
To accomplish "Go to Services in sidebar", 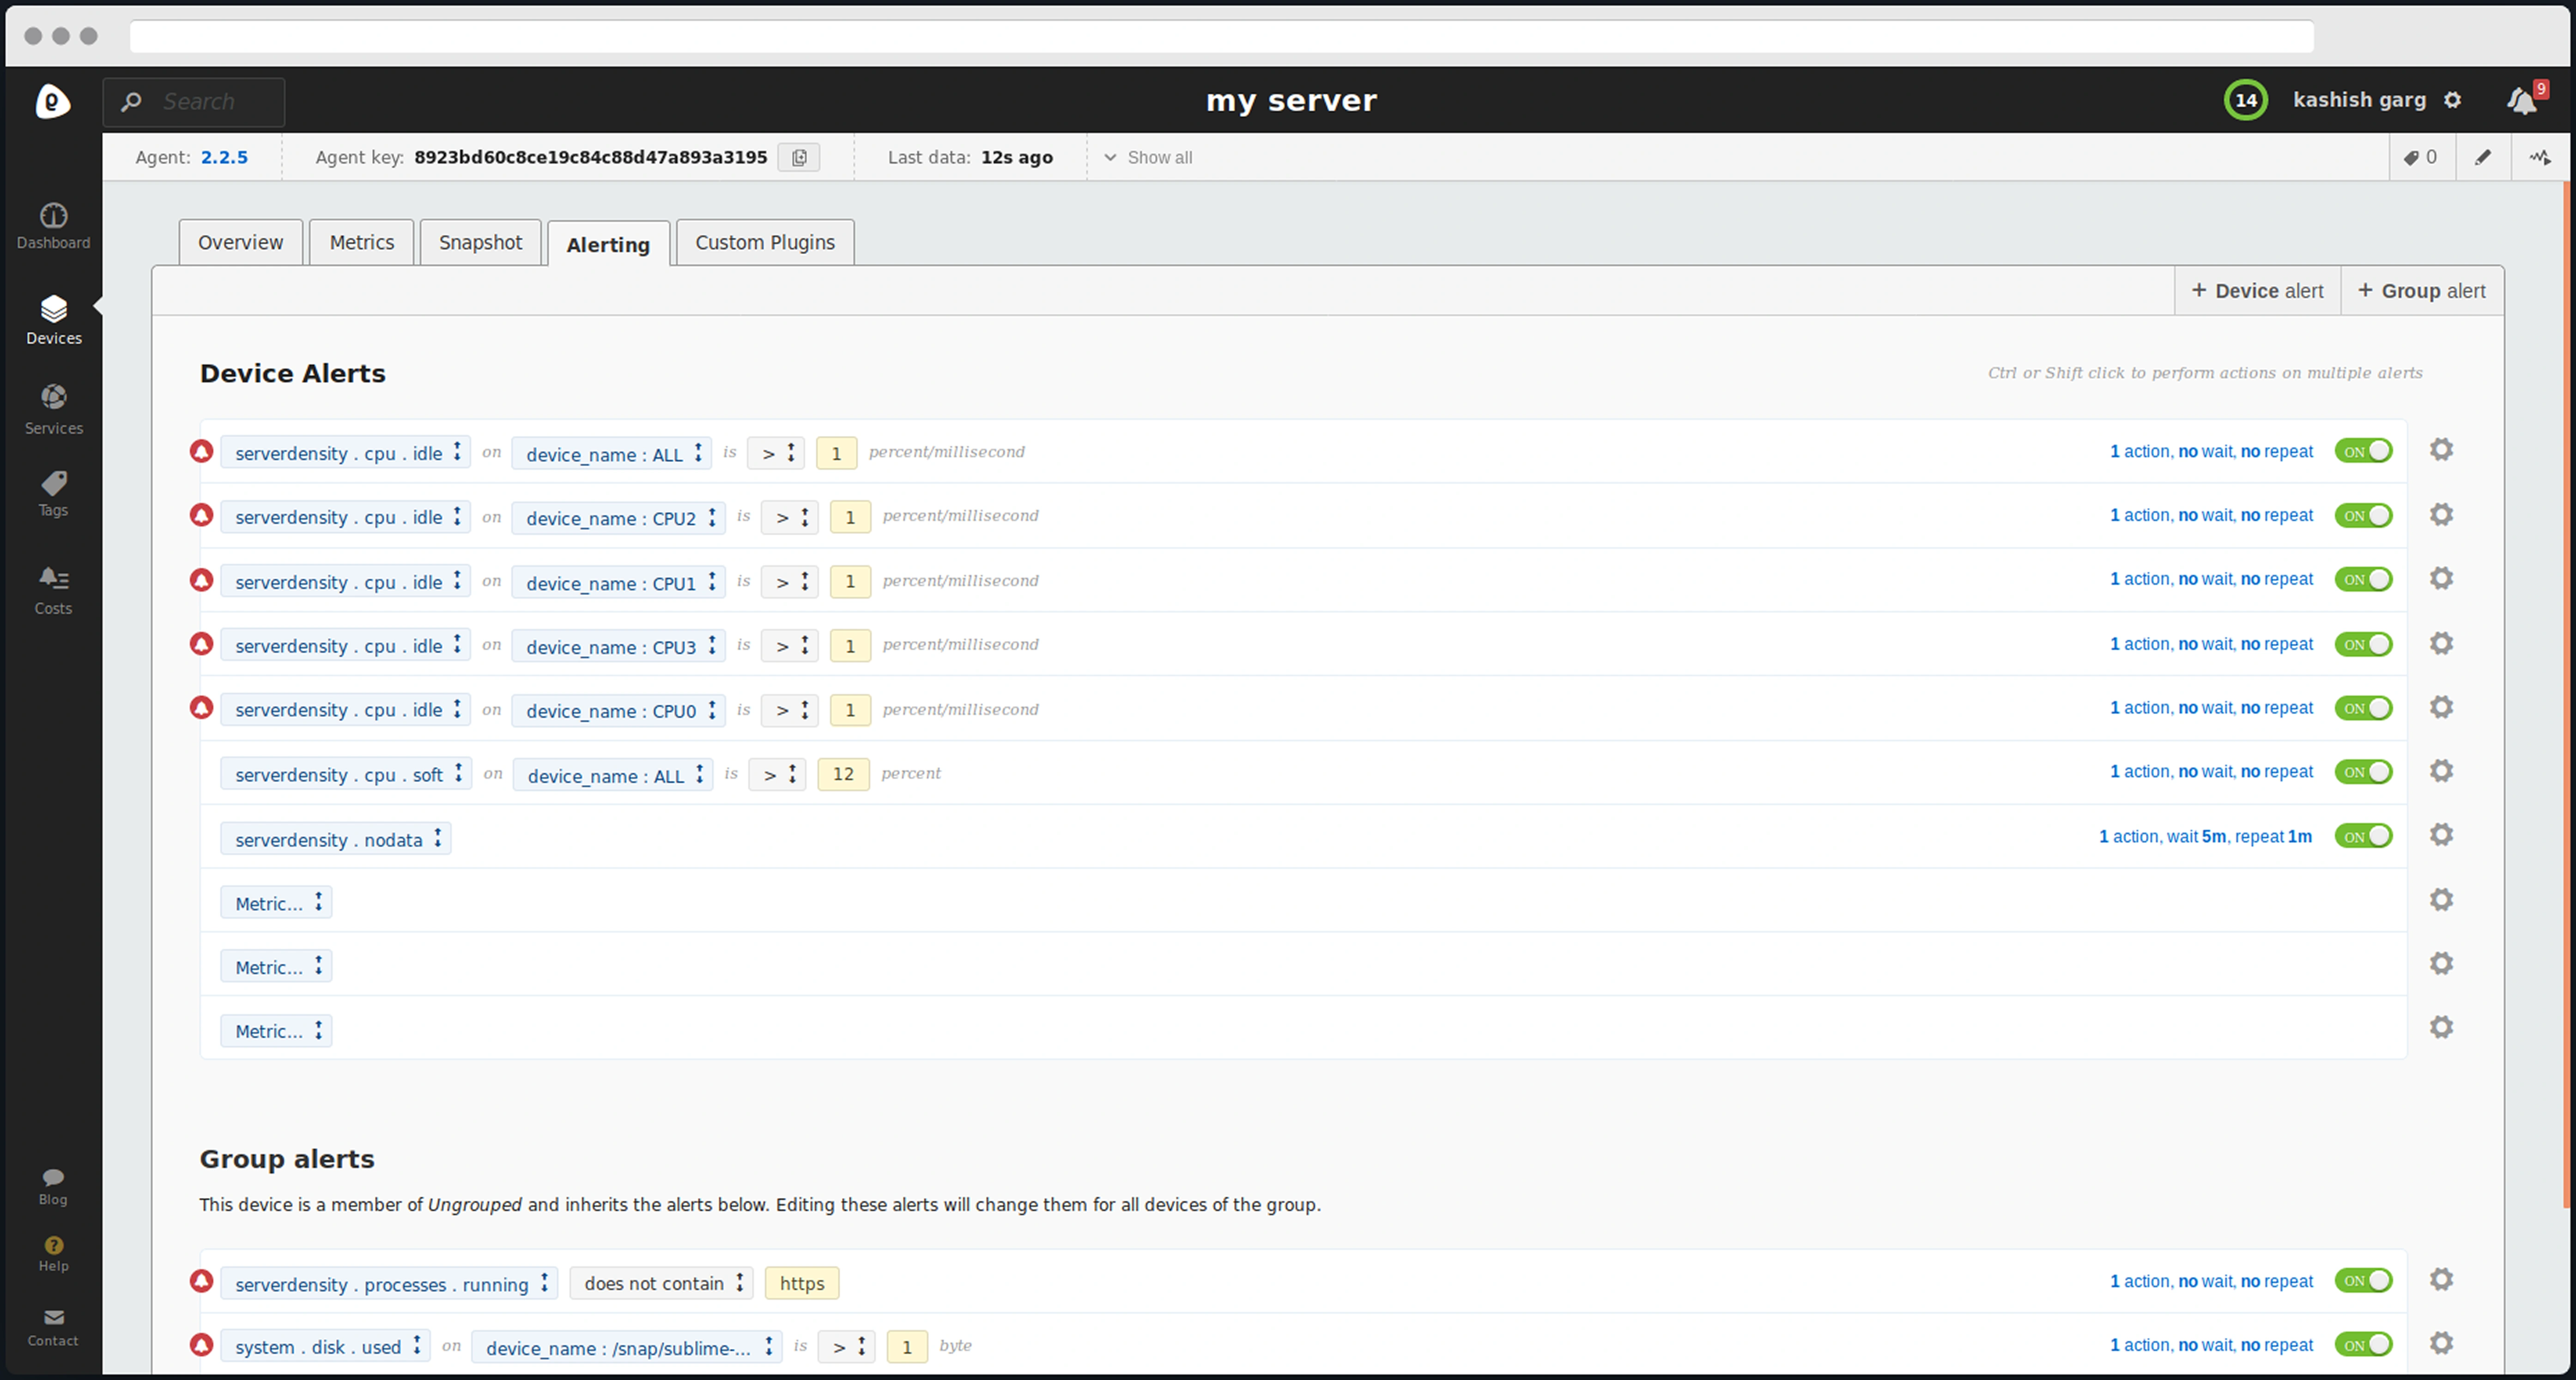I will click(53, 410).
